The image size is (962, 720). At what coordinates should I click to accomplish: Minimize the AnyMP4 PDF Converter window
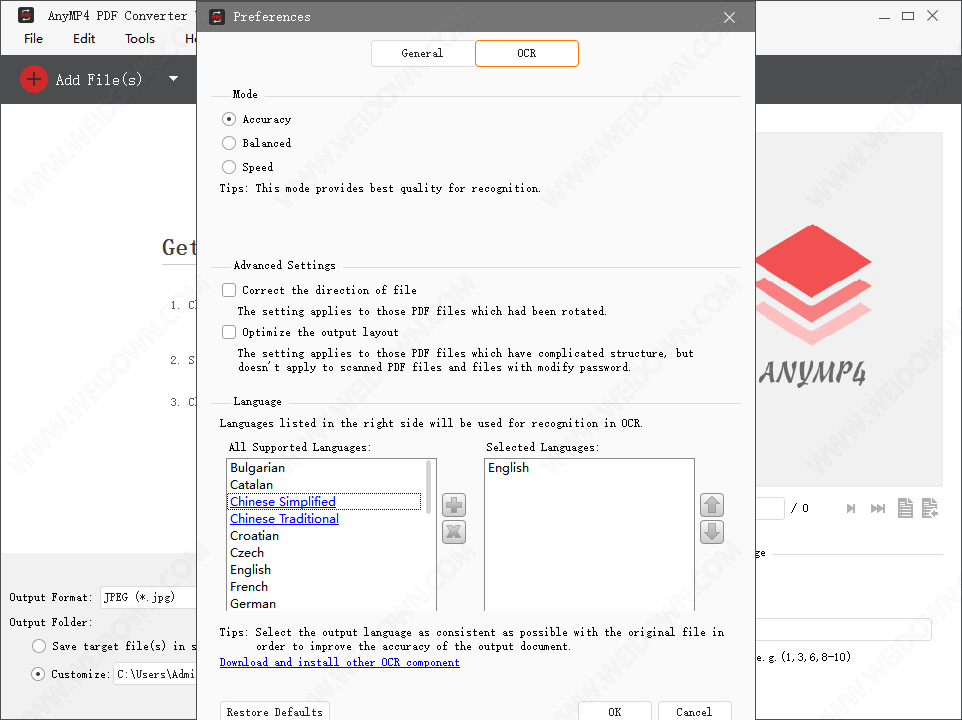tap(884, 17)
